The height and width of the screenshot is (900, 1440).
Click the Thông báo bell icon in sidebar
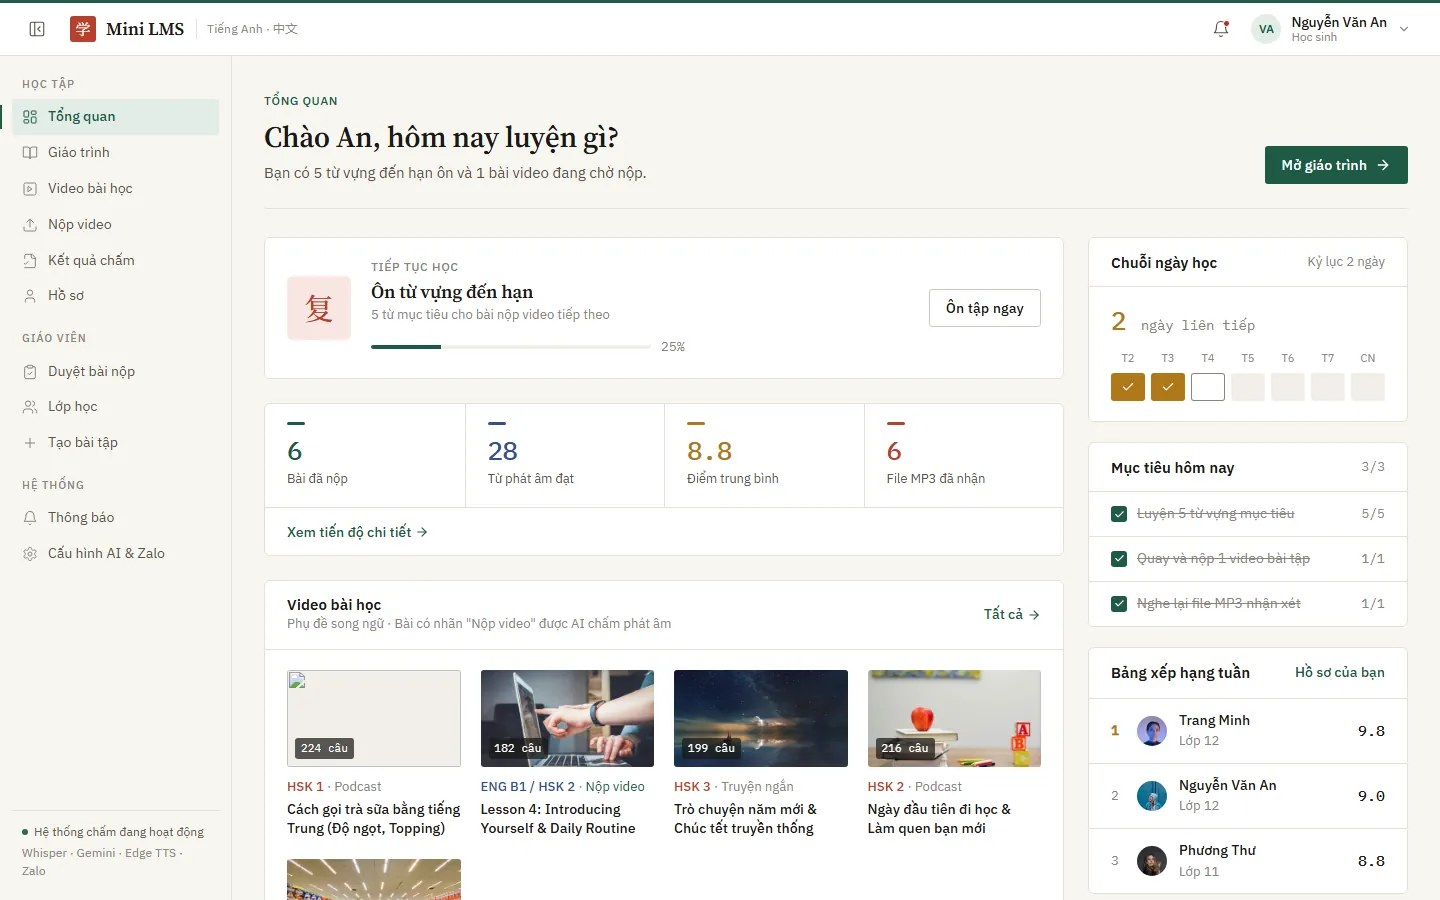(30, 518)
